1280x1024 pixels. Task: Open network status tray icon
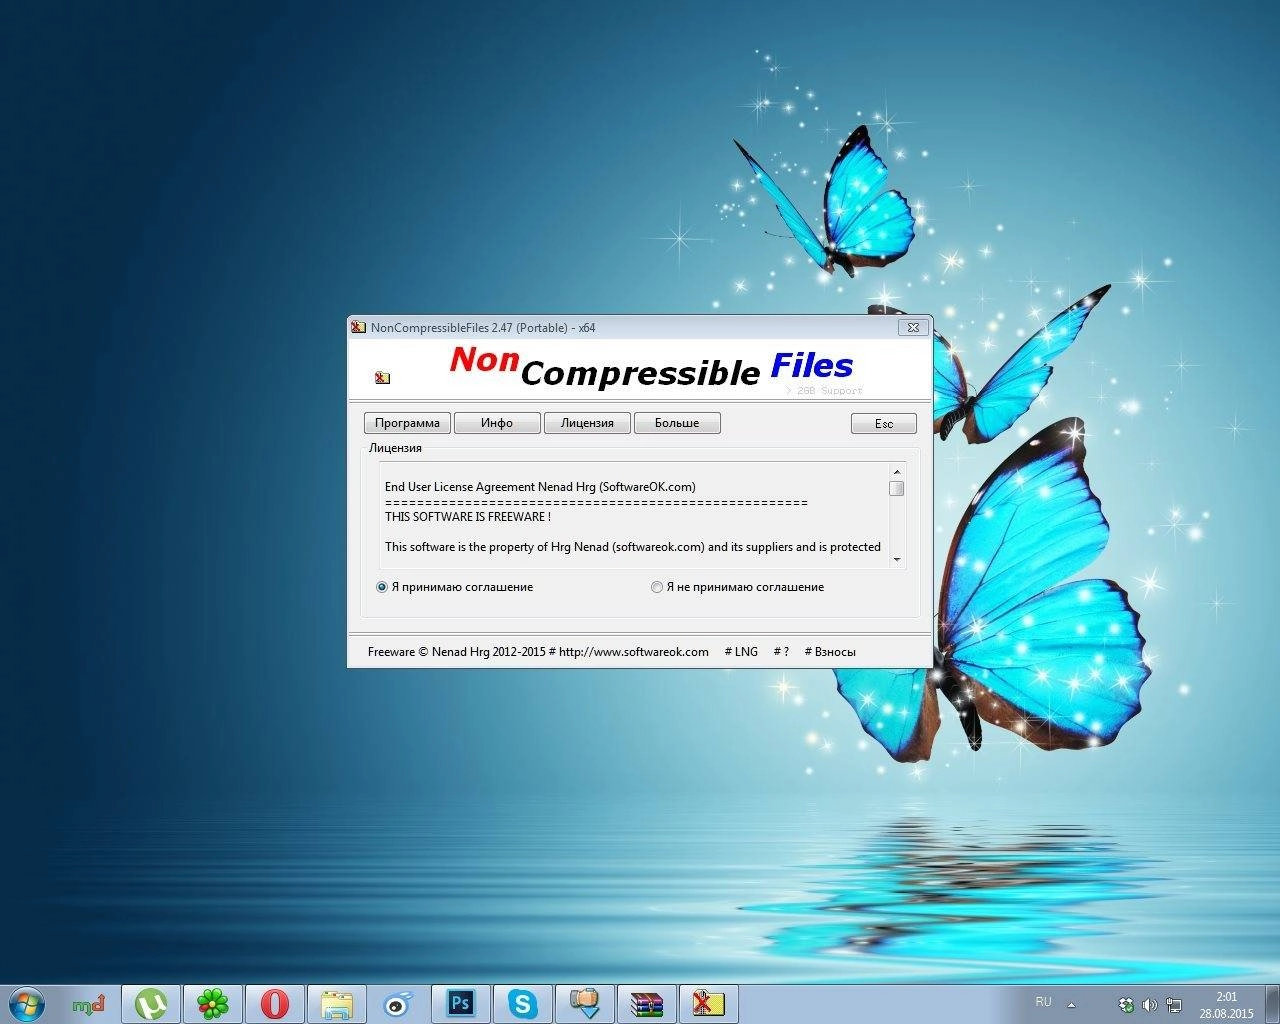point(1174,1004)
